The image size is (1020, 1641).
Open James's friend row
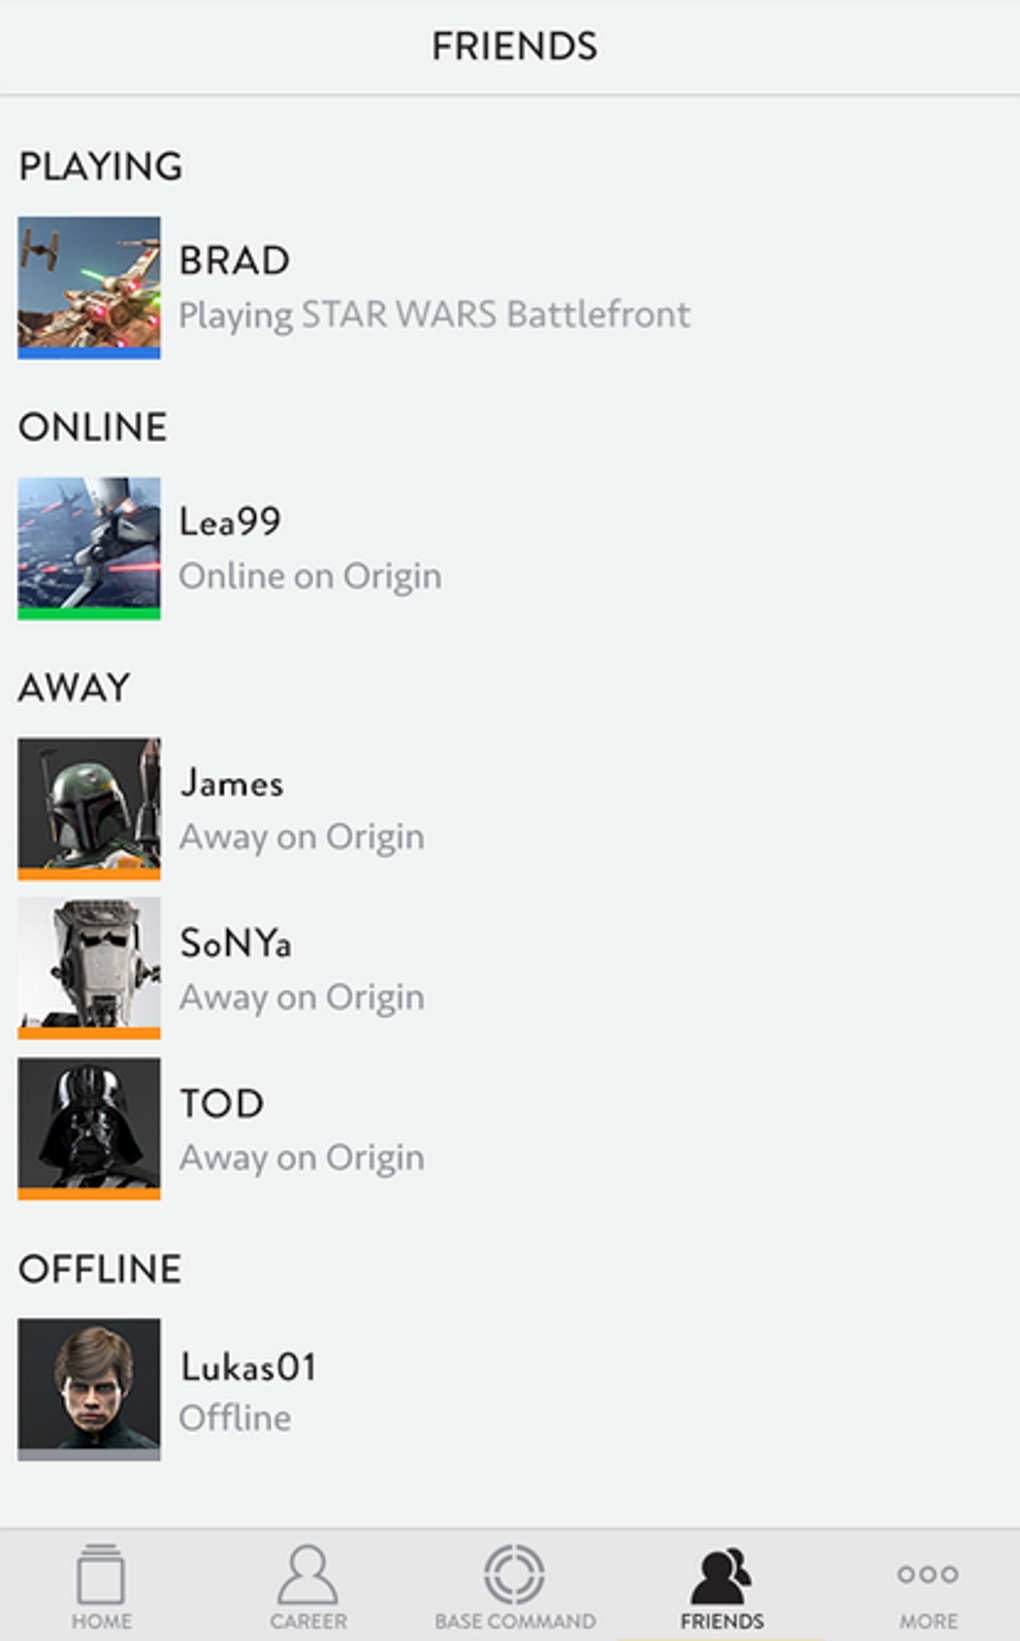[x=510, y=809]
